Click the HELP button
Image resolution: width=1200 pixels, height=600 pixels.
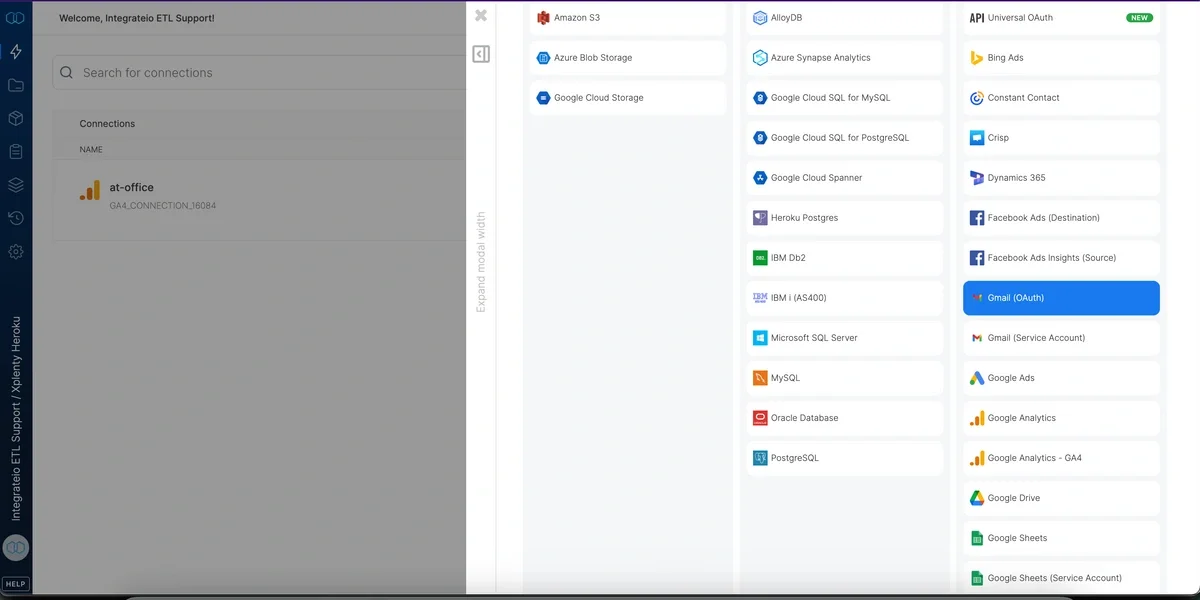point(16,584)
